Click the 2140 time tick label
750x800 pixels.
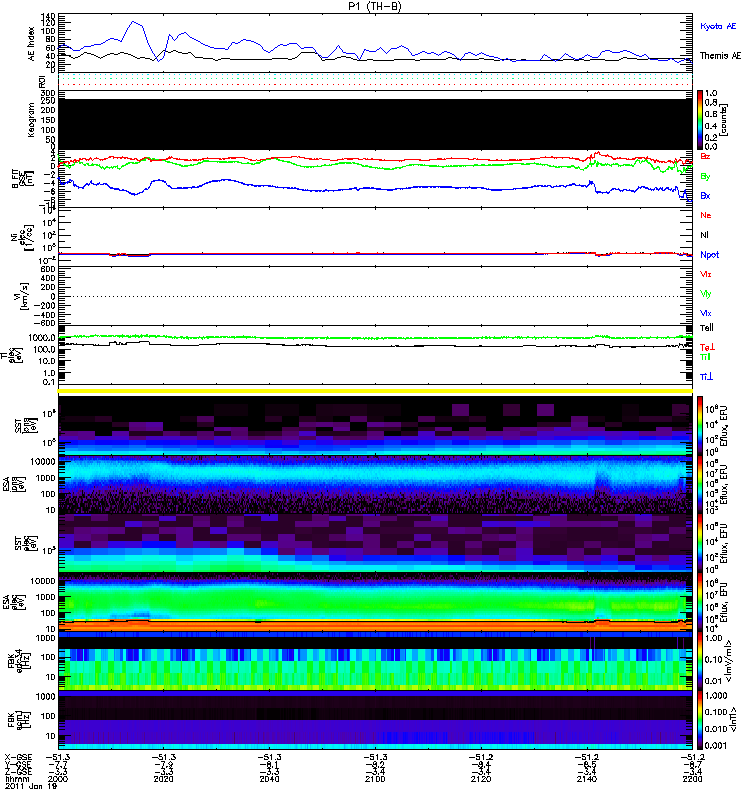[587, 779]
